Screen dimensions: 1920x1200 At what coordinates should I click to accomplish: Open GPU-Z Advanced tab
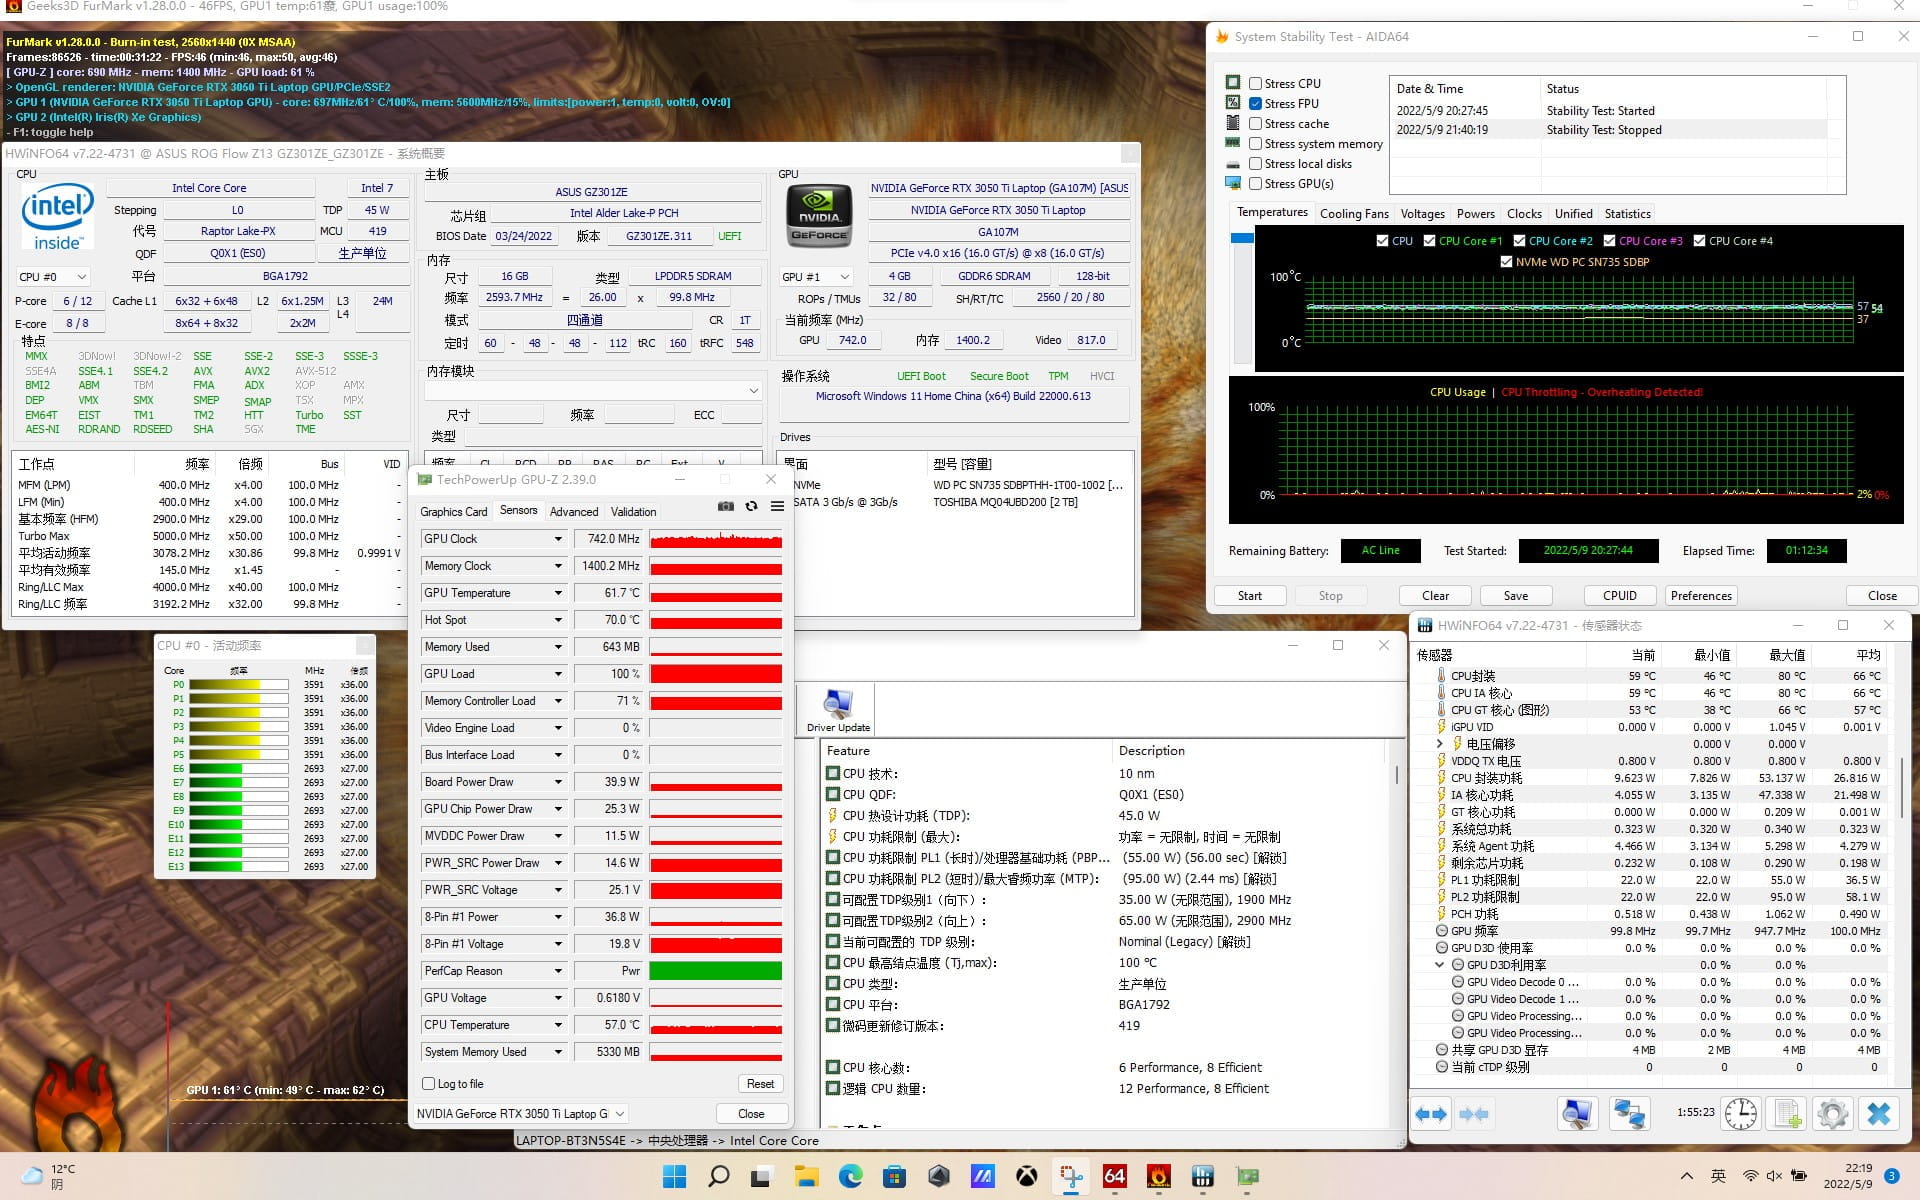[574, 512]
